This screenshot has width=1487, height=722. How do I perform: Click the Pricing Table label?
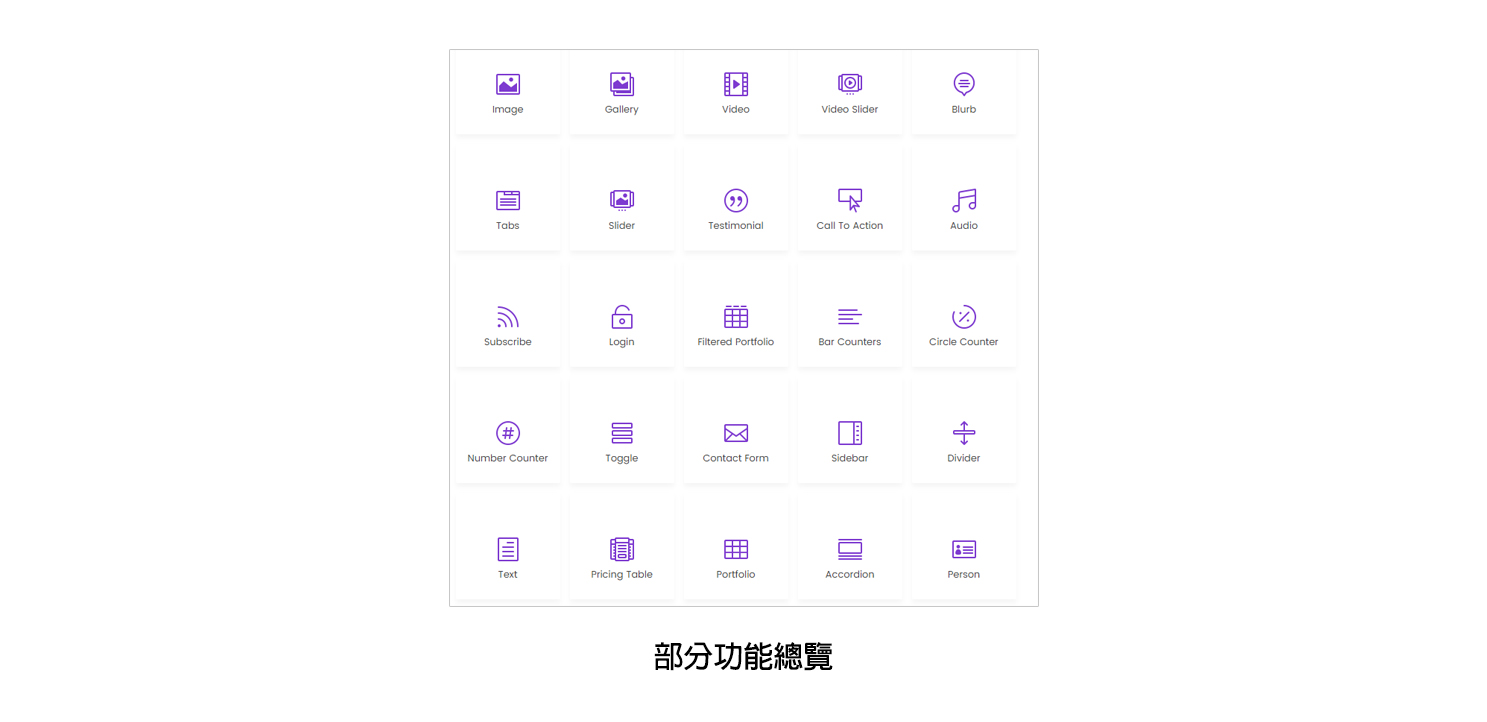click(x=622, y=575)
